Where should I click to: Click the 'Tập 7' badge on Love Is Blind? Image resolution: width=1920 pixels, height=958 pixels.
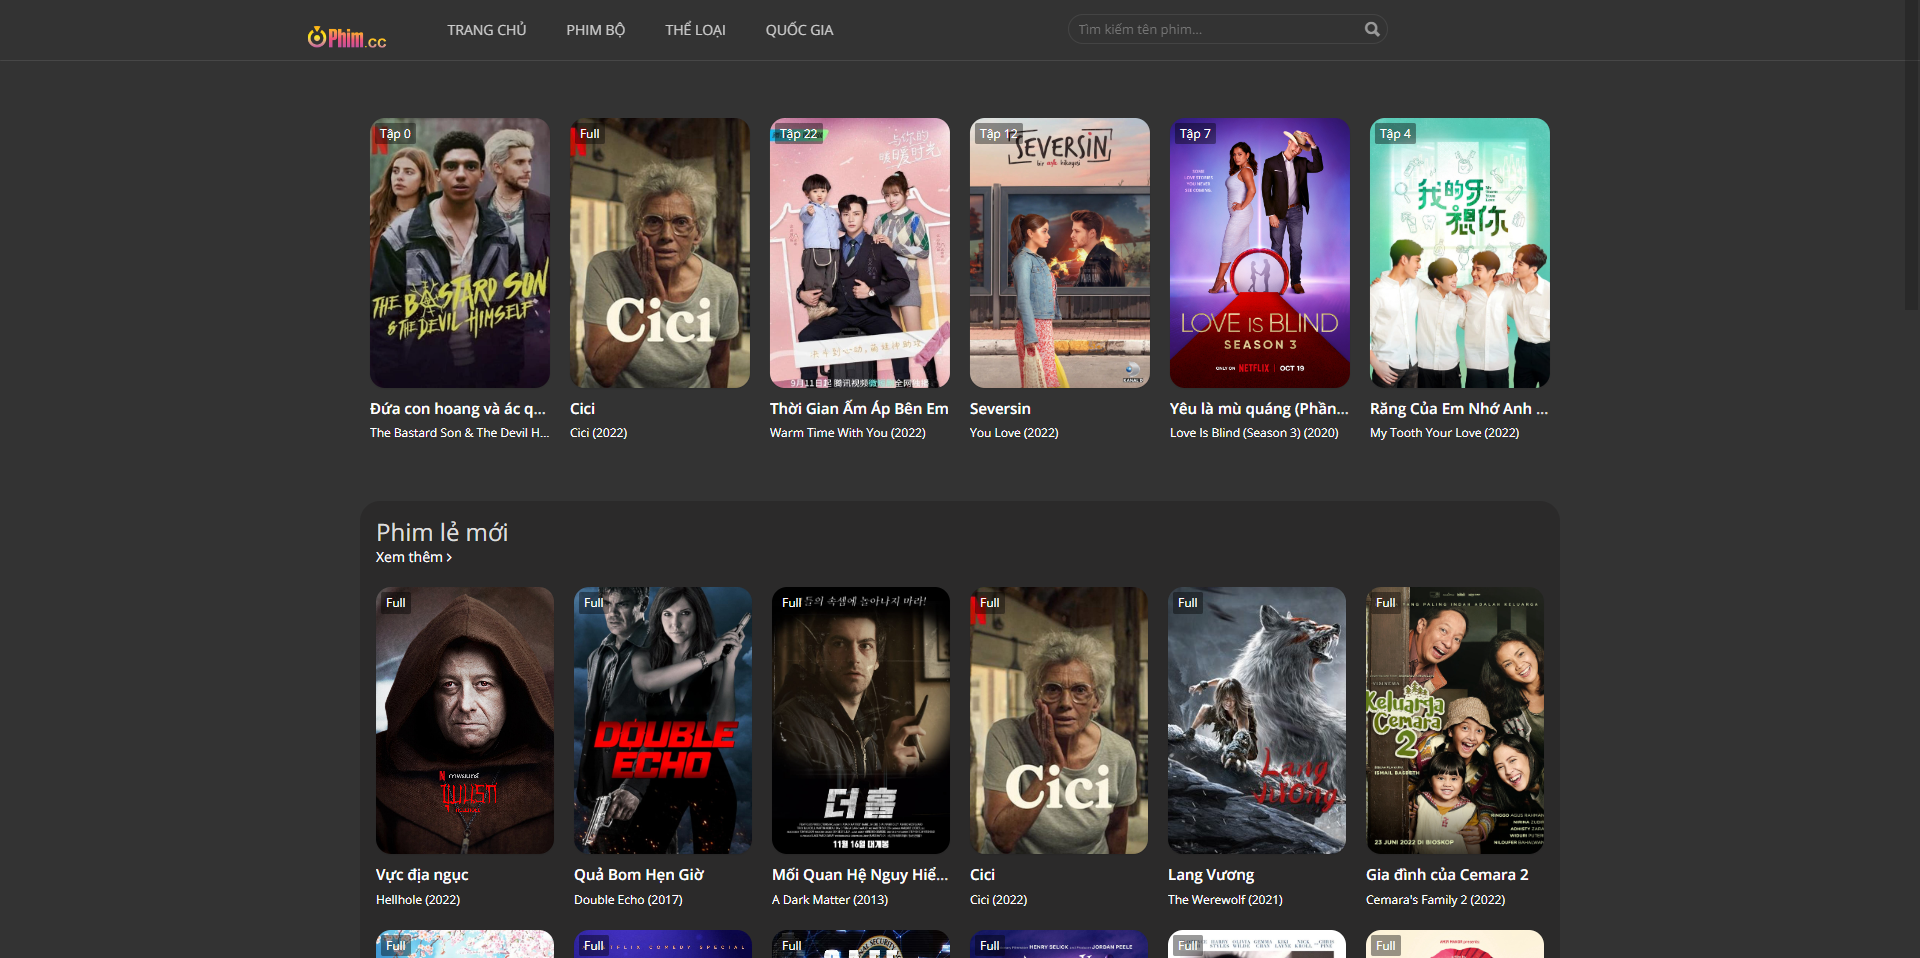[1195, 134]
